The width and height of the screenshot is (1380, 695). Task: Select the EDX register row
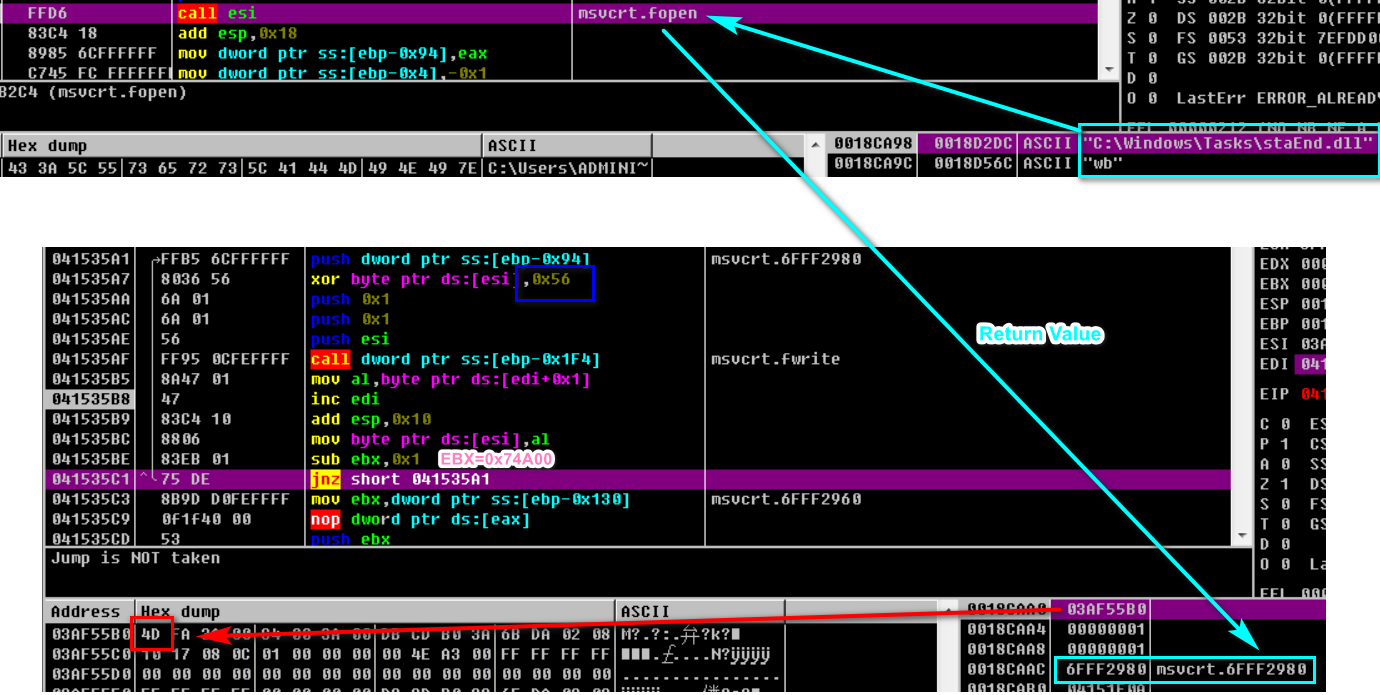pyautogui.click(x=1293, y=263)
